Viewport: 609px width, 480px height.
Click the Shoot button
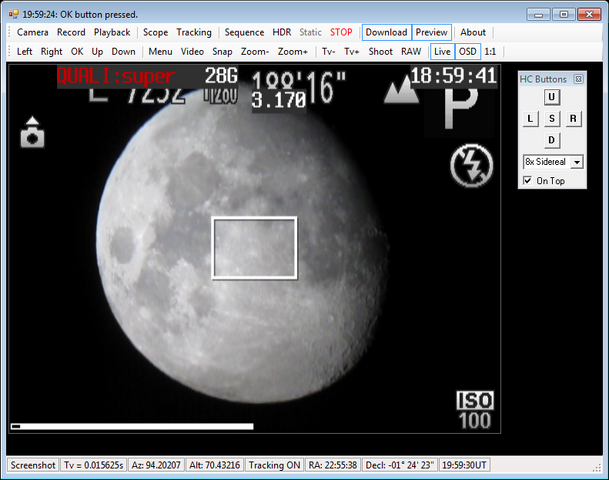[381, 52]
